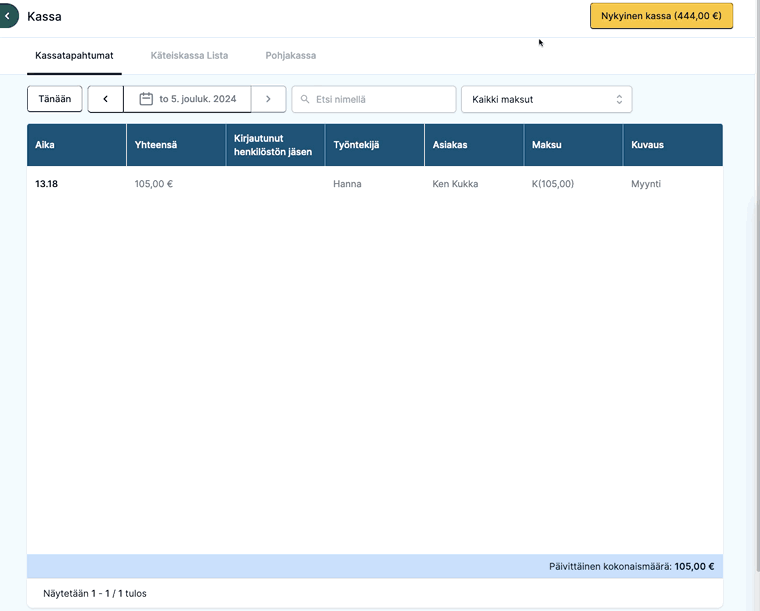Click the Kuvaus column header
The image size is (760, 611).
[x=673, y=145]
